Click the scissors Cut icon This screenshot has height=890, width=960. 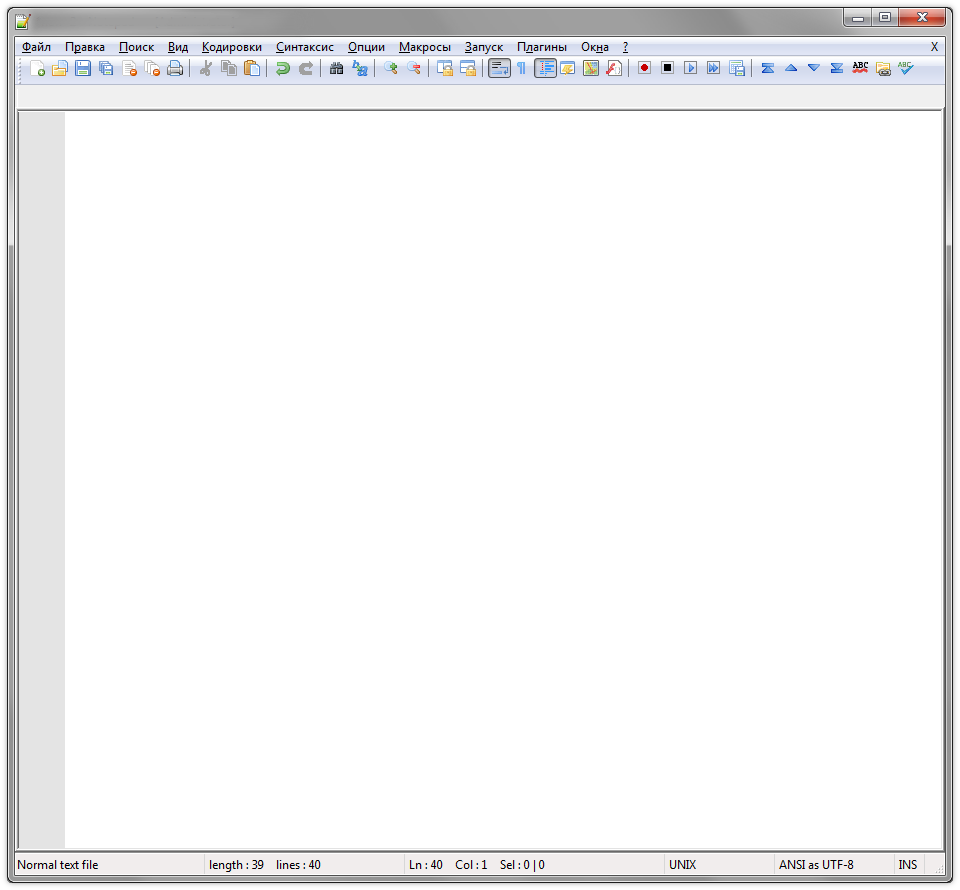click(205, 68)
